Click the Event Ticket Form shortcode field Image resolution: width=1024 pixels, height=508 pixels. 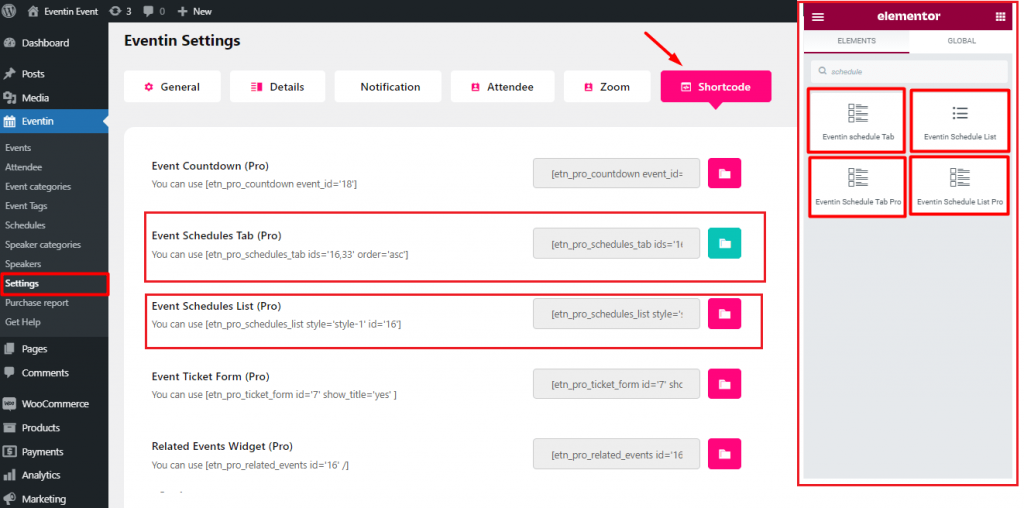point(616,384)
